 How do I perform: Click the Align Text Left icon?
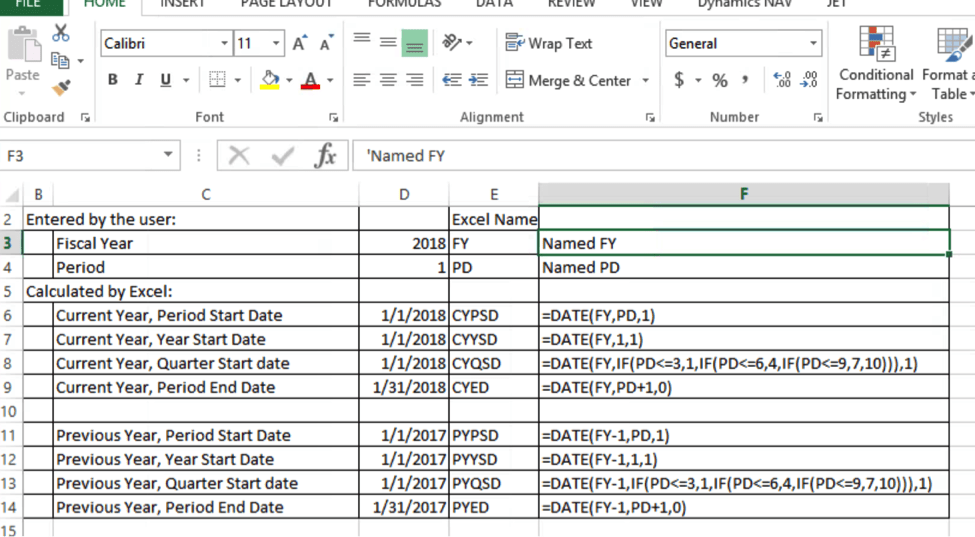pyautogui.click(x=361, y=80)
